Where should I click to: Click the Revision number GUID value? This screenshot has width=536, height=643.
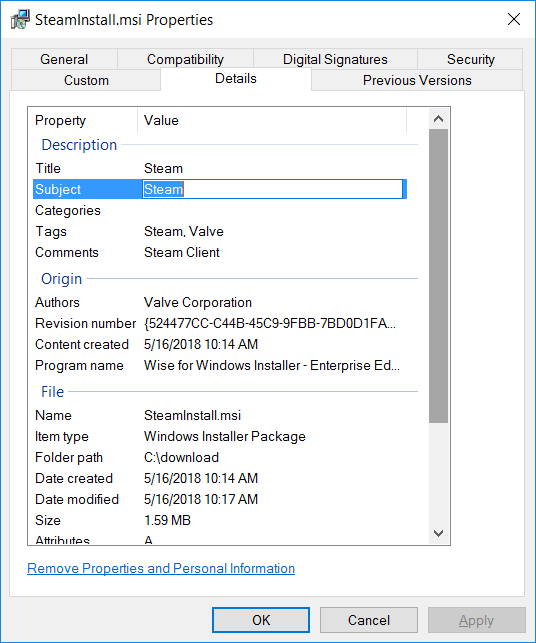pyautogui.click(x=270, y=323)
